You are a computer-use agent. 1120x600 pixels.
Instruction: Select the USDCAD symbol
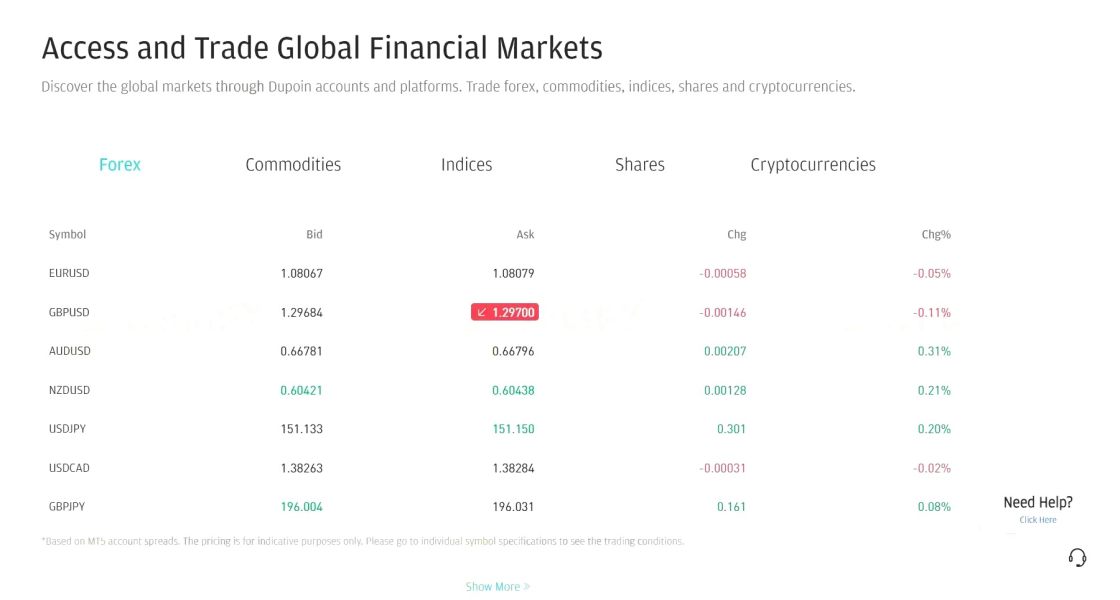point(69,468)
